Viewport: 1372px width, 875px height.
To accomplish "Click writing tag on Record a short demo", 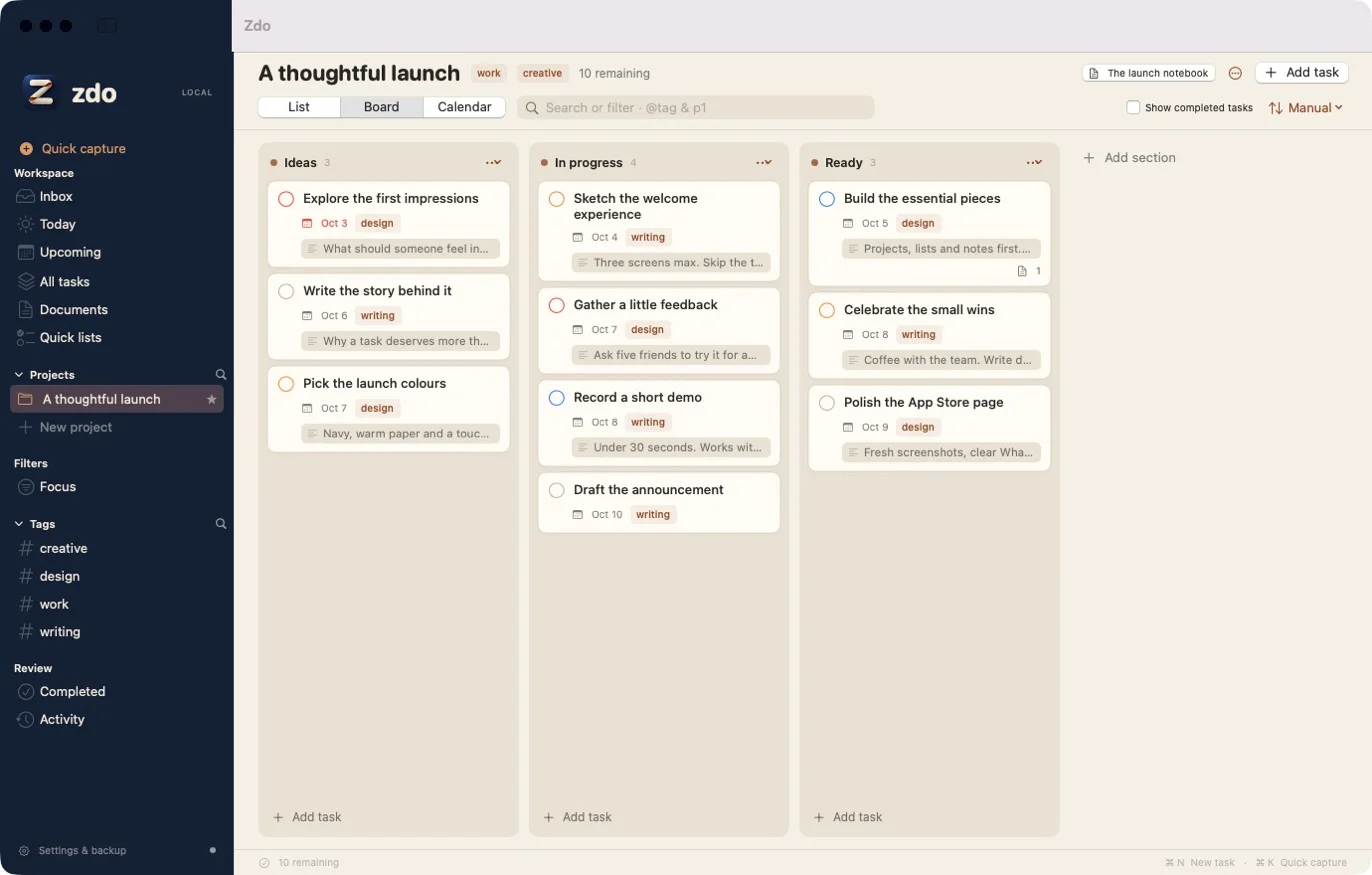I will coord(648,422).
